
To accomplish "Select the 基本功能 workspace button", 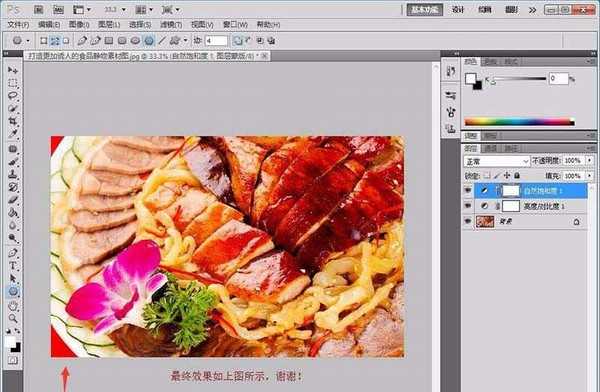I will pyautogui.click(x=425, y=10).
